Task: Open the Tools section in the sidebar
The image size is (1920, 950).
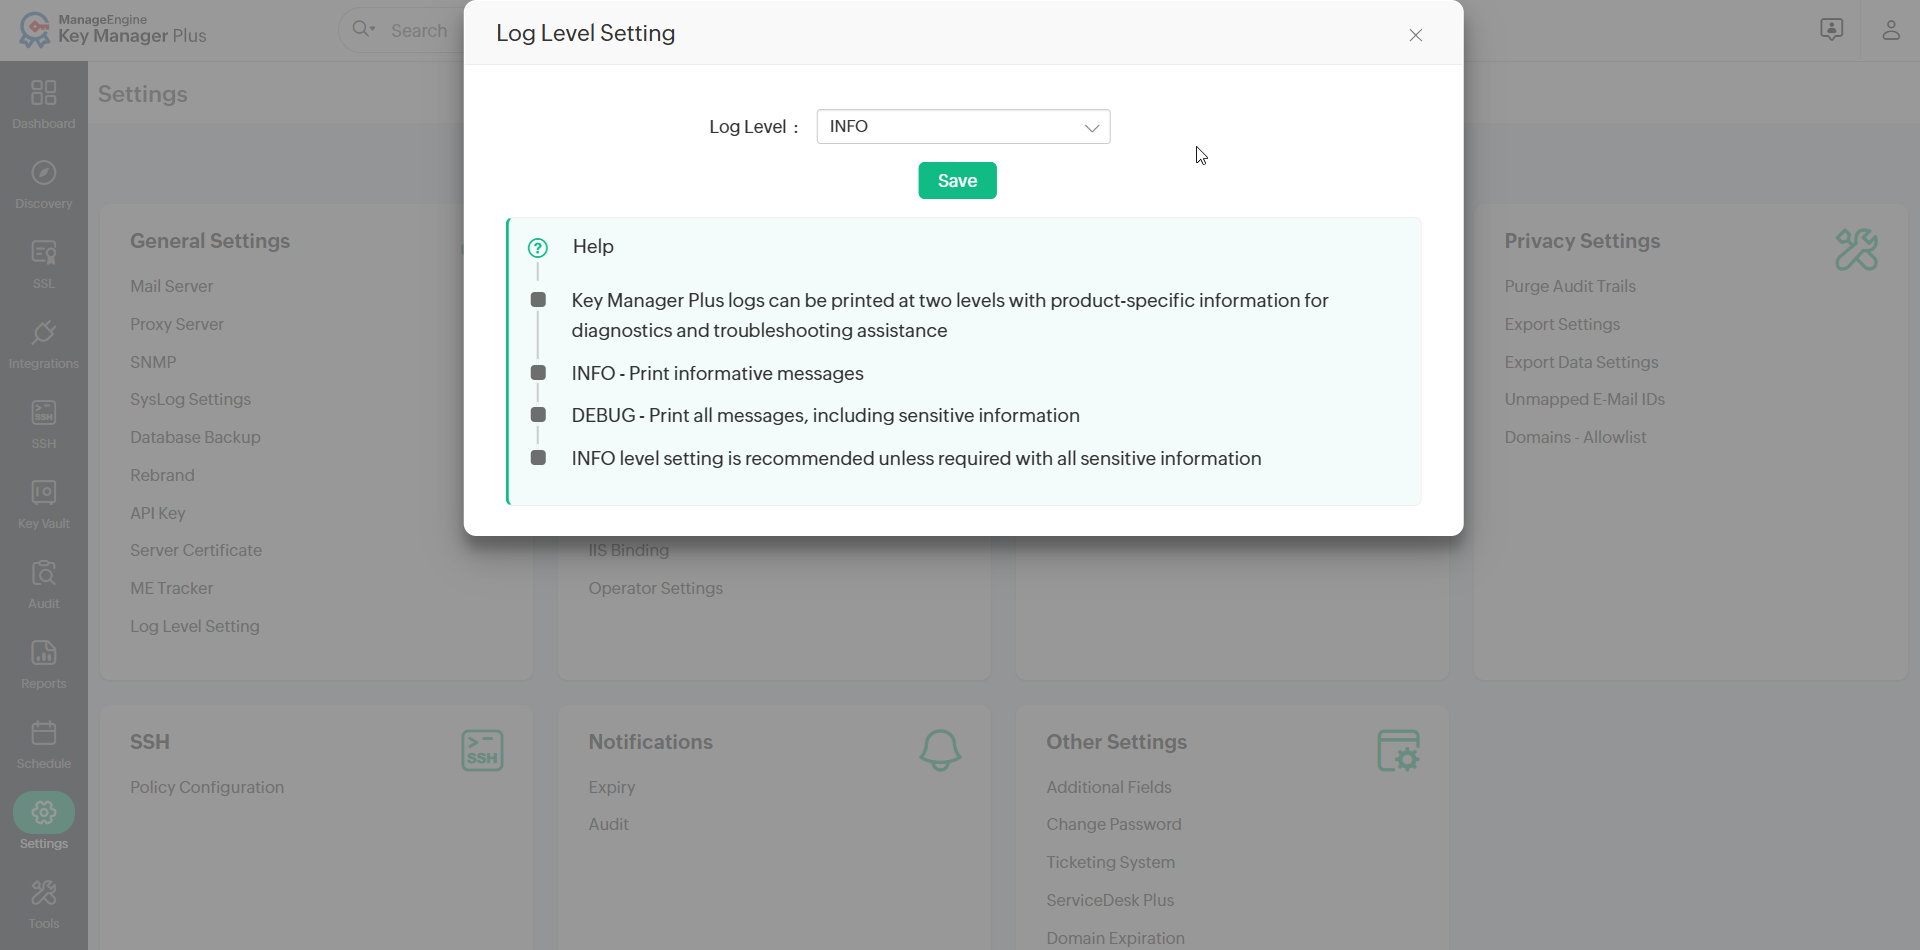Action: [43, 902]
